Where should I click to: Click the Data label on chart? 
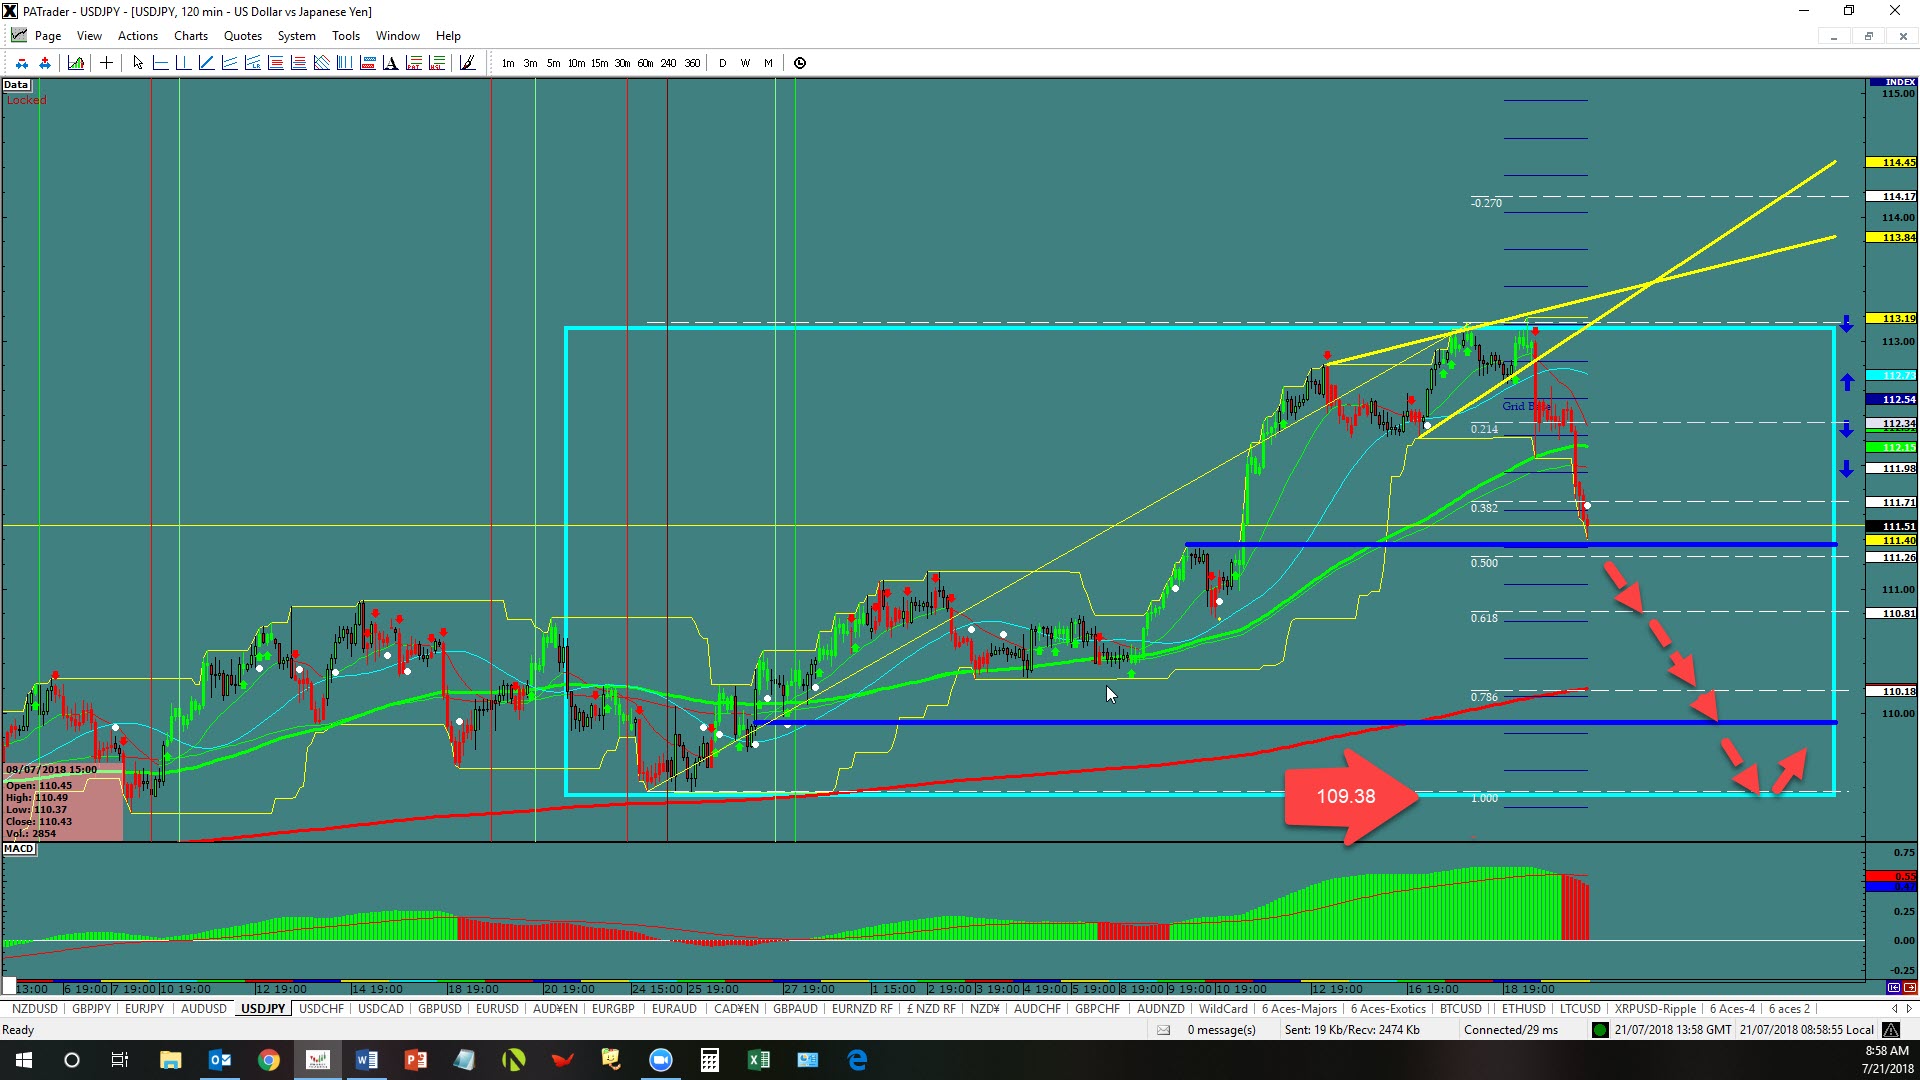click(x=15, y=85)
